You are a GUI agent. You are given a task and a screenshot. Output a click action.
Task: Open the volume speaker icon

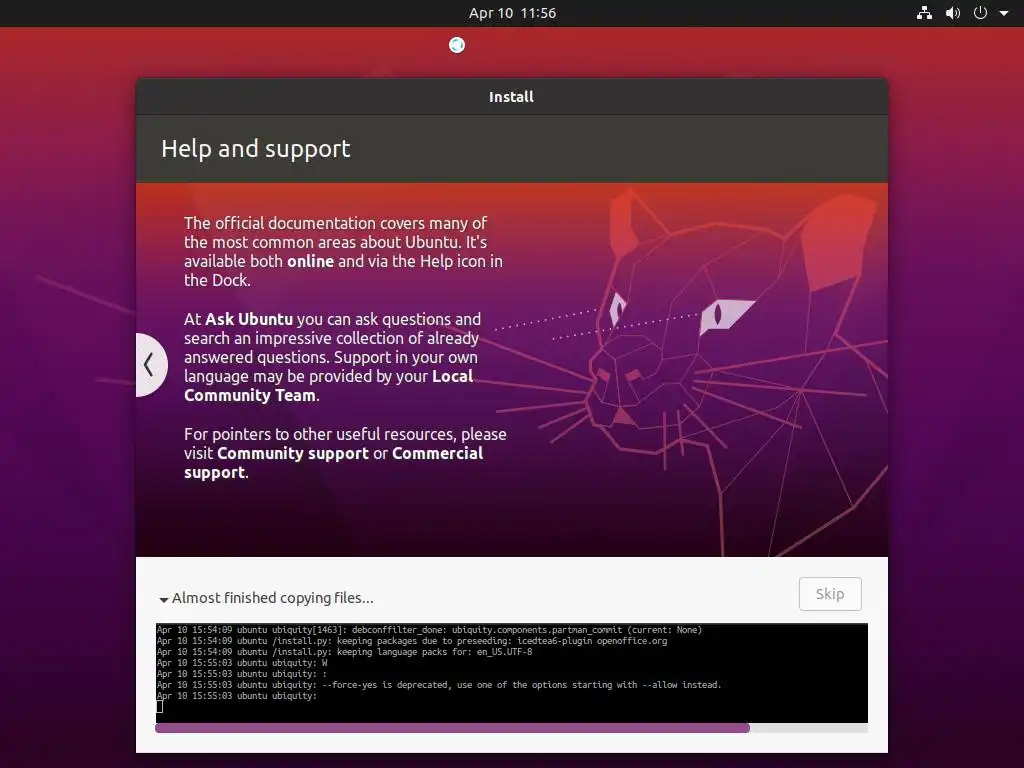(x=953, y=12)
